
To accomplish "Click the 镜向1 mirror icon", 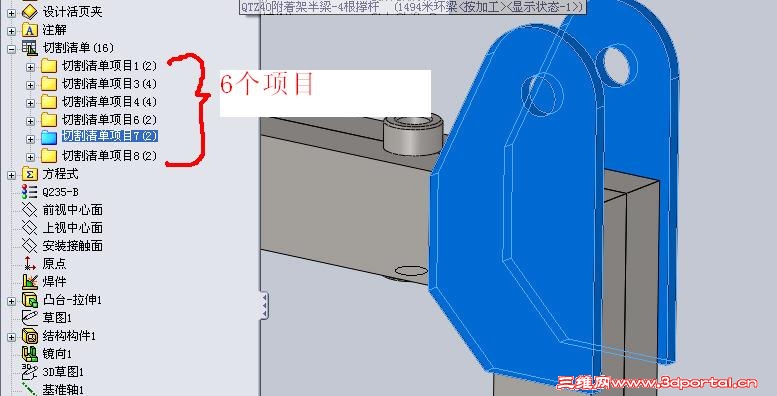I will coord(30,354).
